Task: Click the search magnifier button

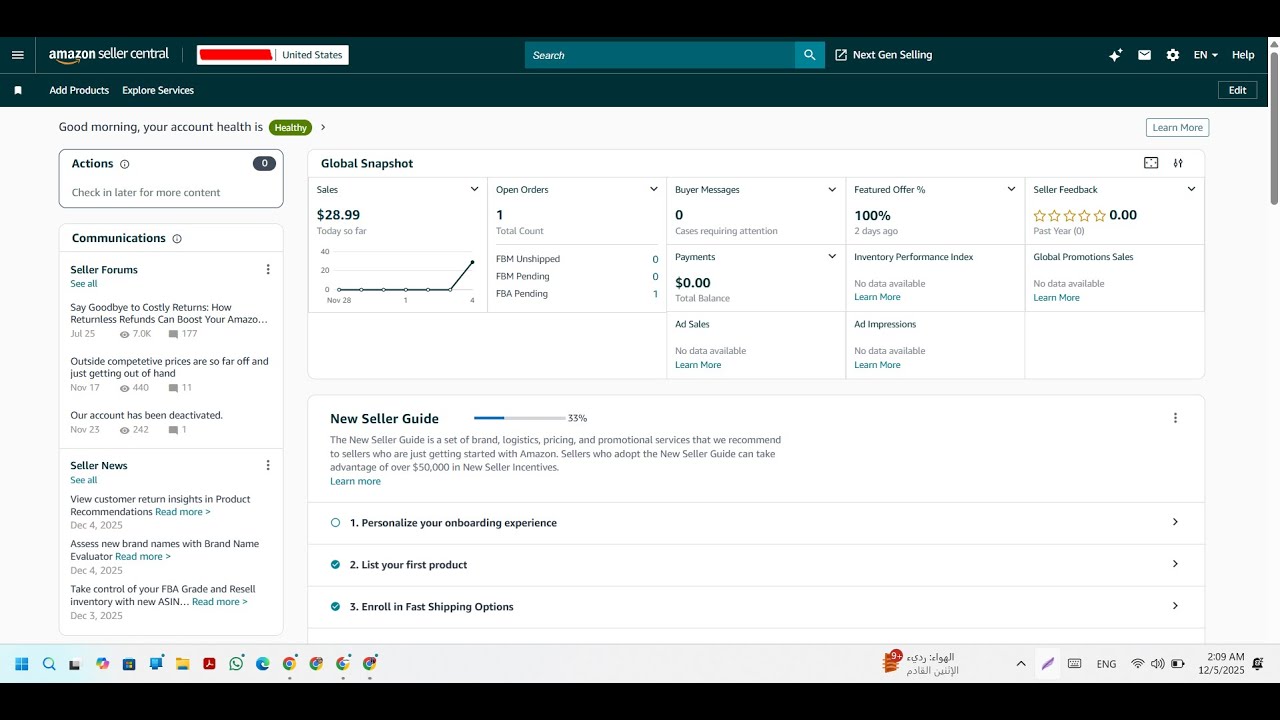Action: coord(809,55)
